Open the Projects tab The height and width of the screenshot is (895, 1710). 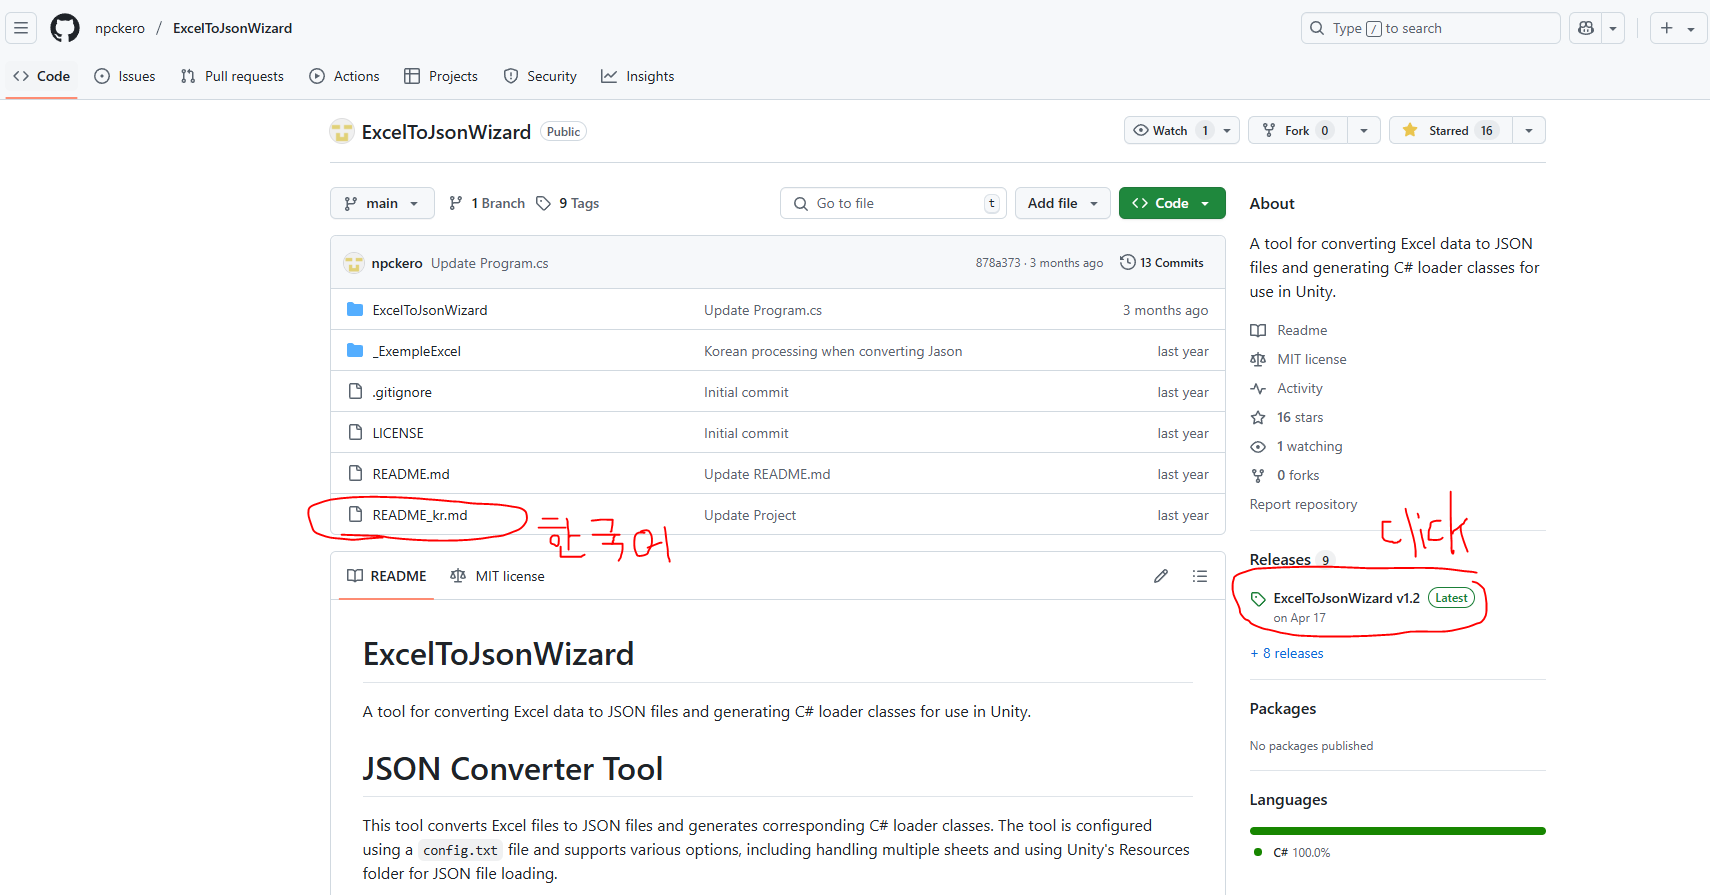click(441, 76)
